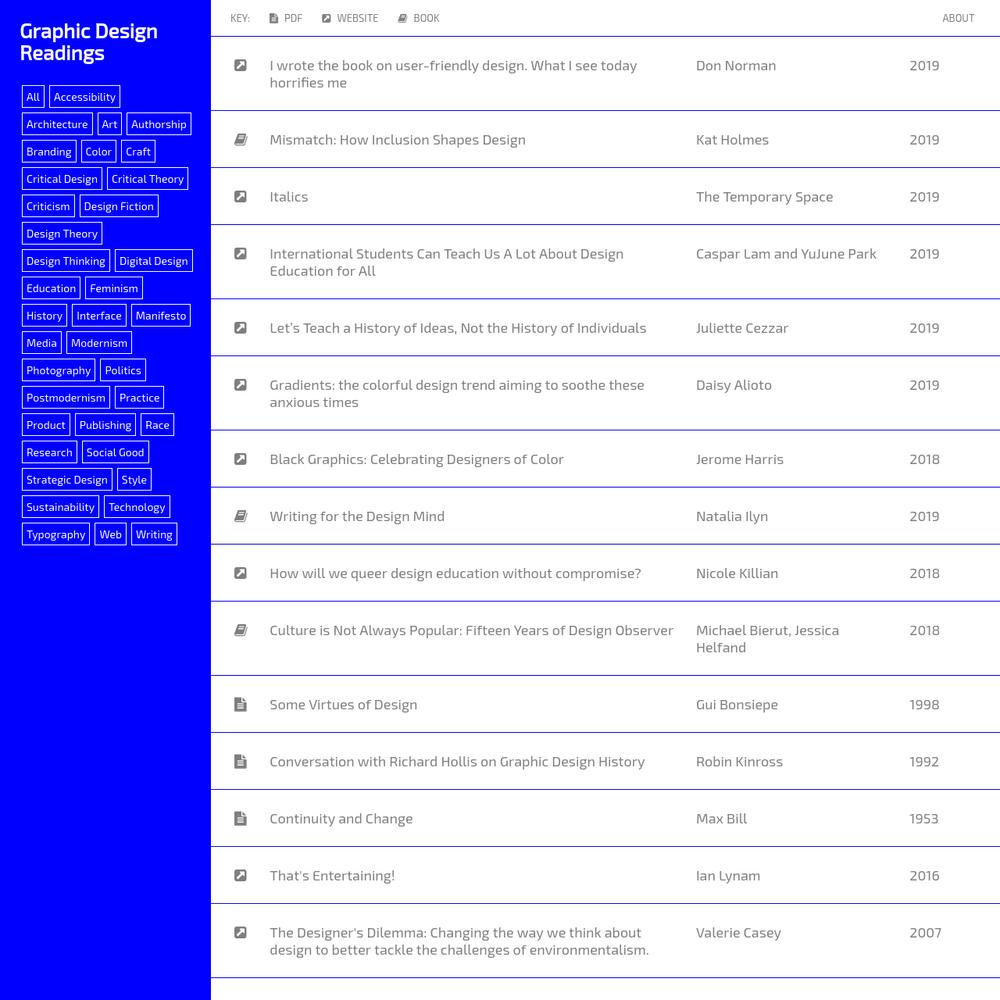Screen dimensions: 1000x1000
Task: Click the website icon beside Don Norman's article
Action: click(240, 66)
